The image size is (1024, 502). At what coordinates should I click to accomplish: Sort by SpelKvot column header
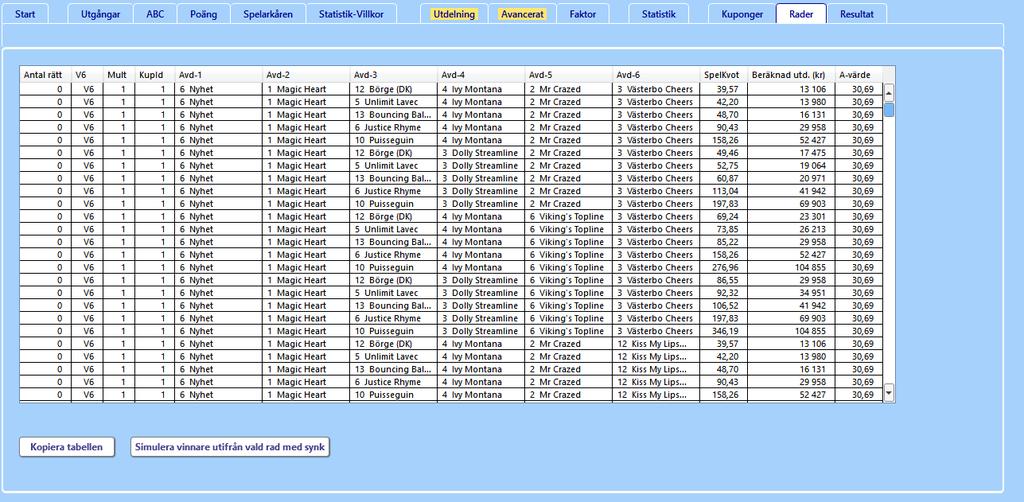pyautogui.click(x=724, y=74)
